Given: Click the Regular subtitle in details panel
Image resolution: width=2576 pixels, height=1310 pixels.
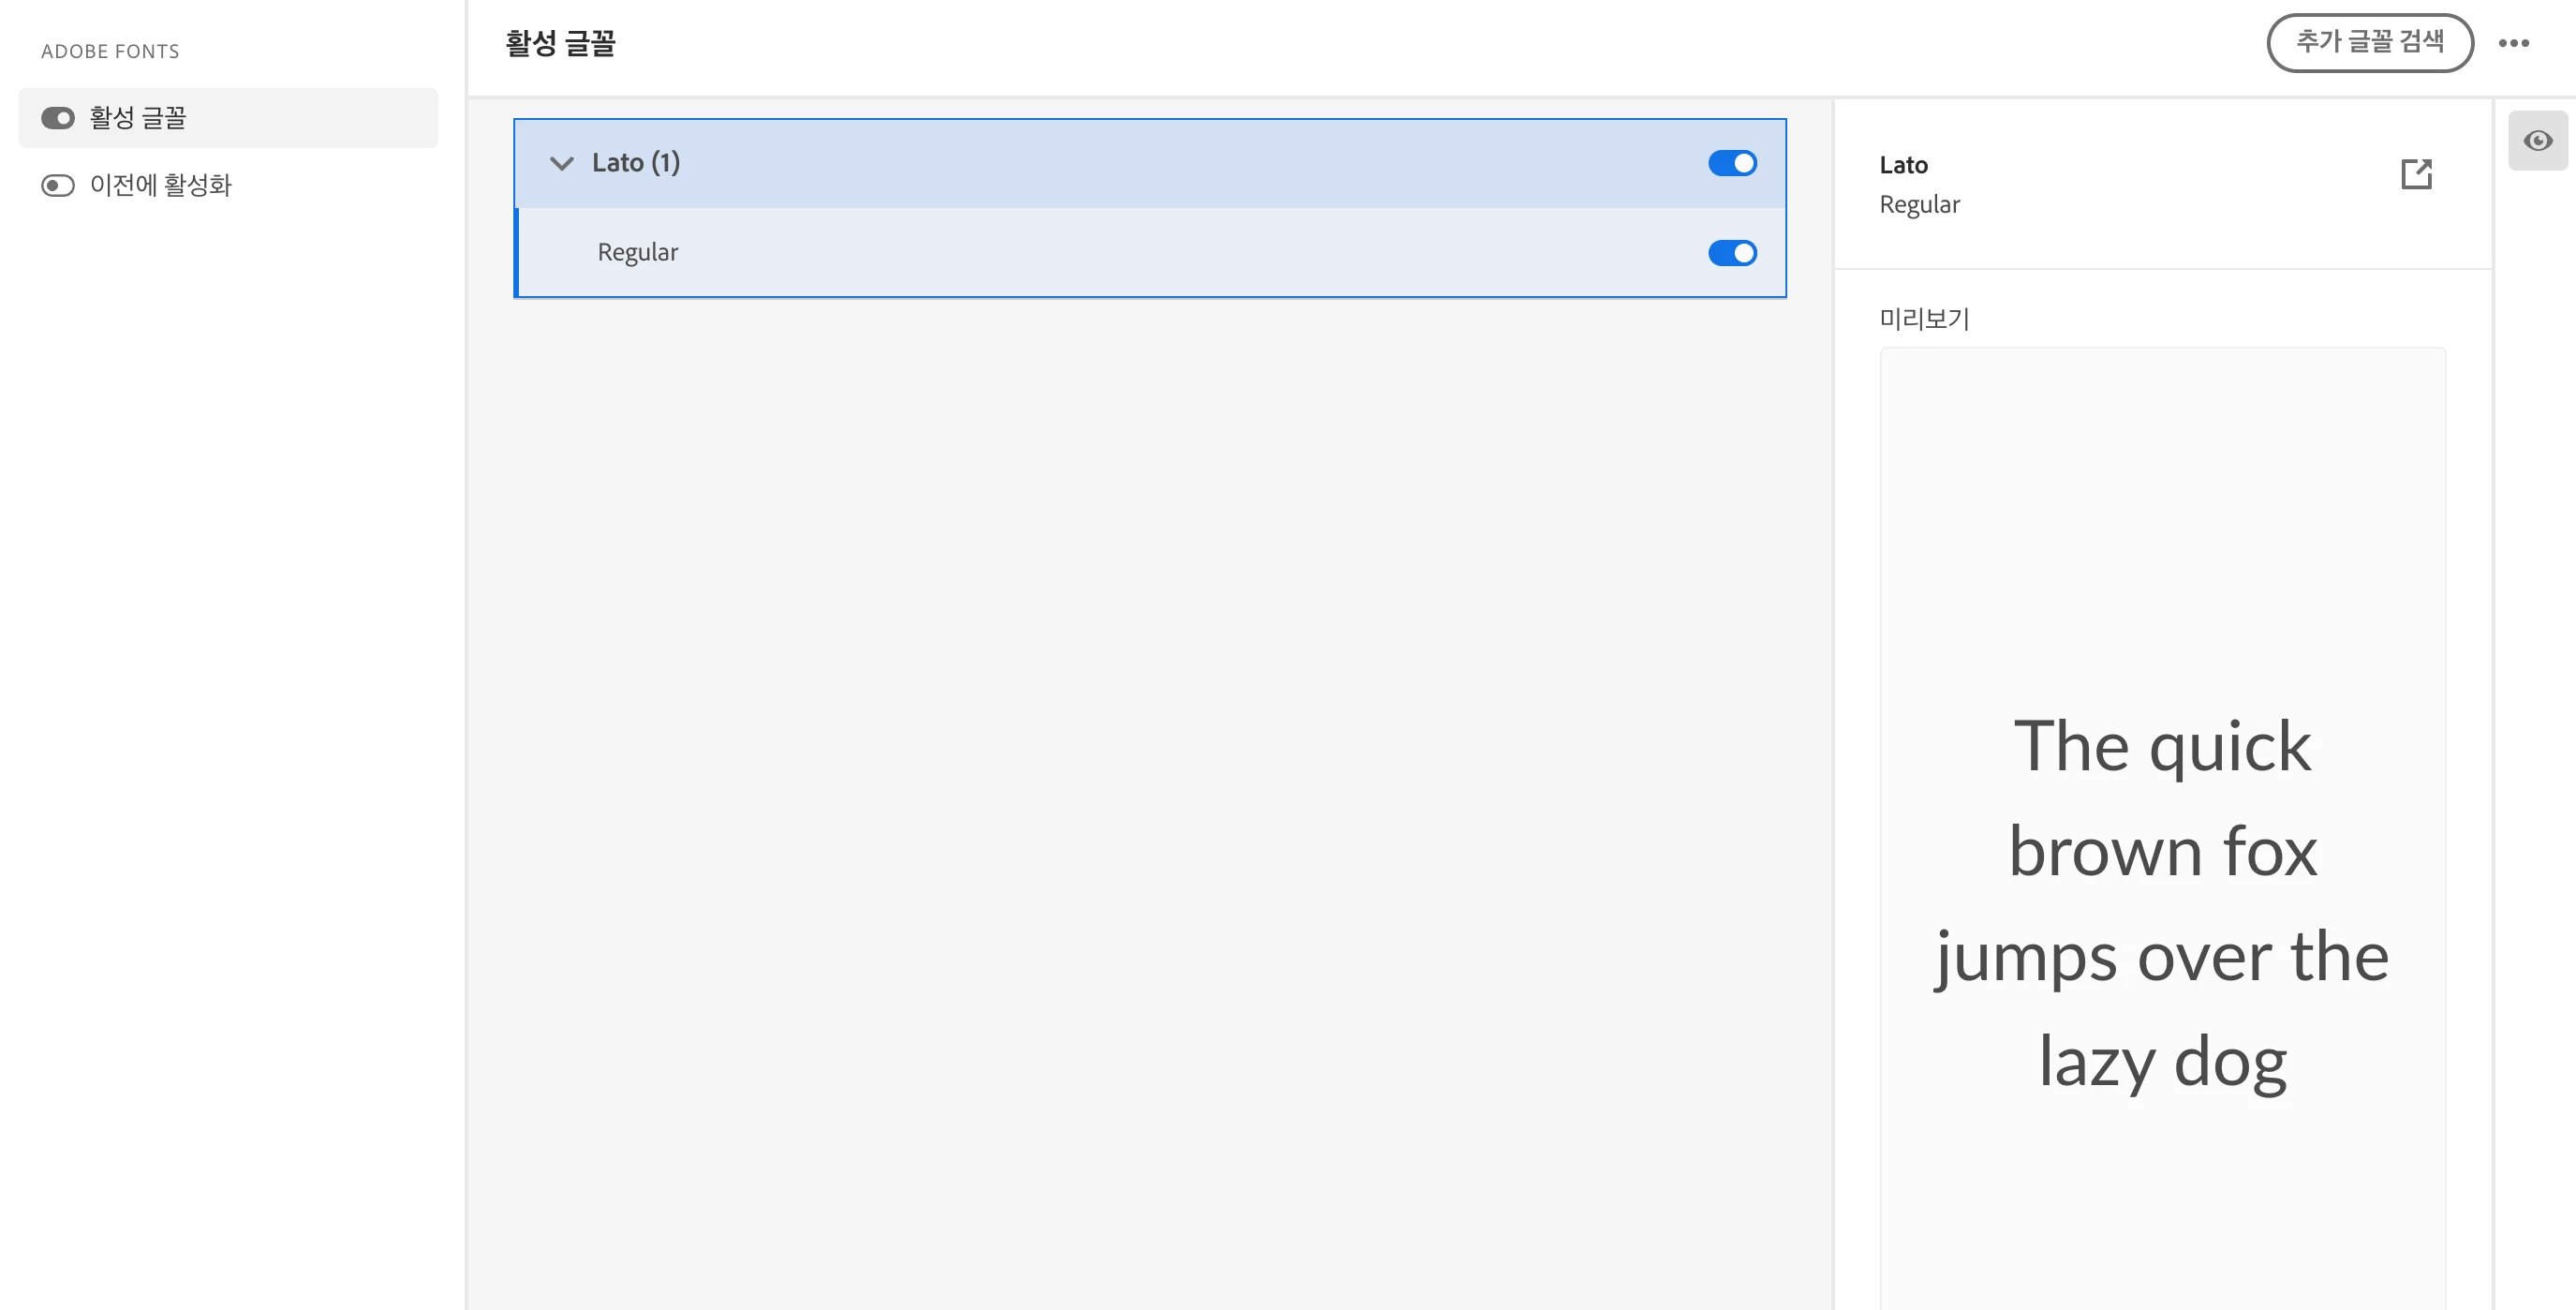Looking at the screenshot, I should click(1919, 205).
